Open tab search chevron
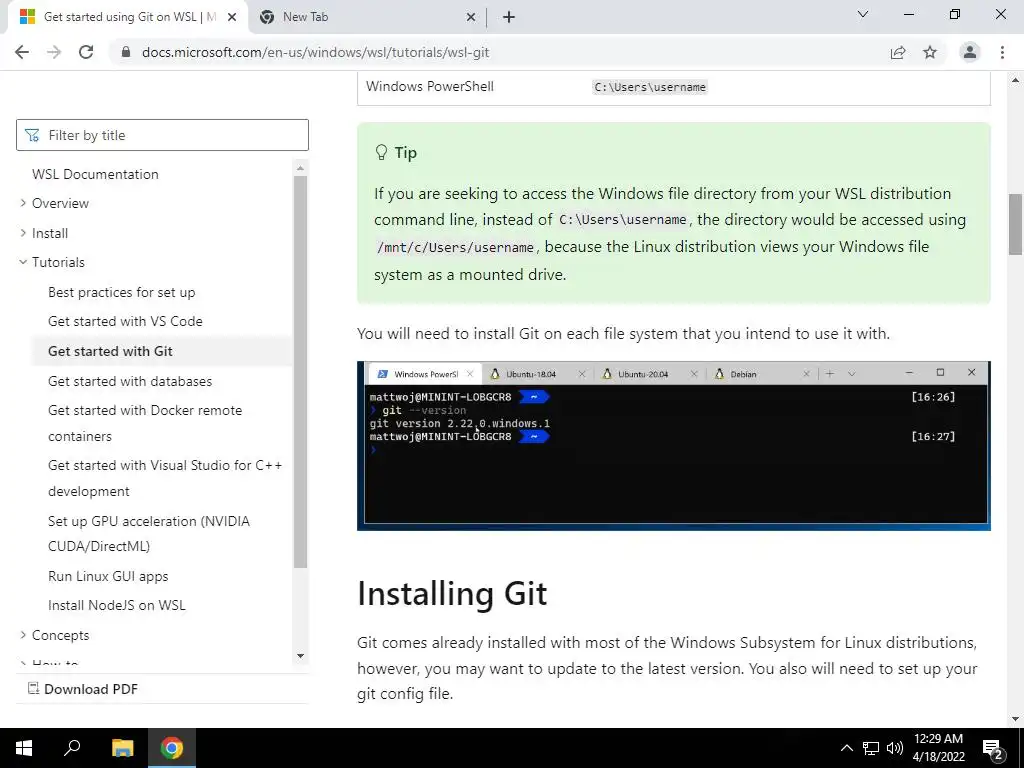 [x=863, y=14]
